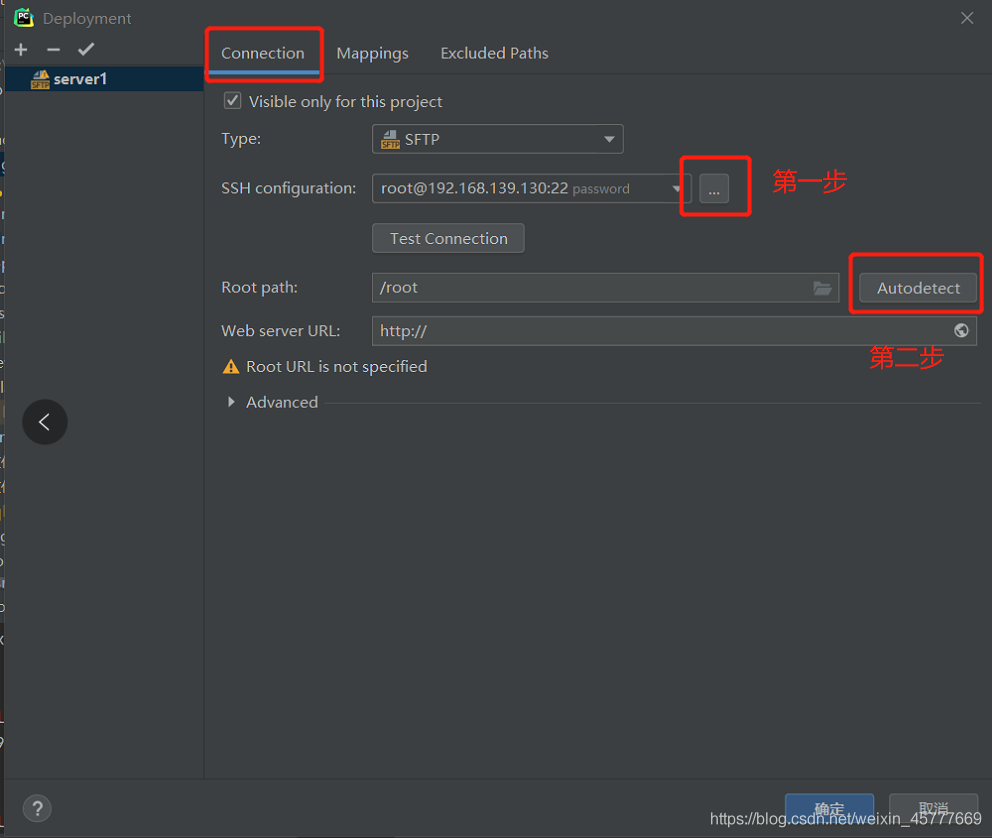Click the Root URL not specified warning icon

[x=231, y=367]
